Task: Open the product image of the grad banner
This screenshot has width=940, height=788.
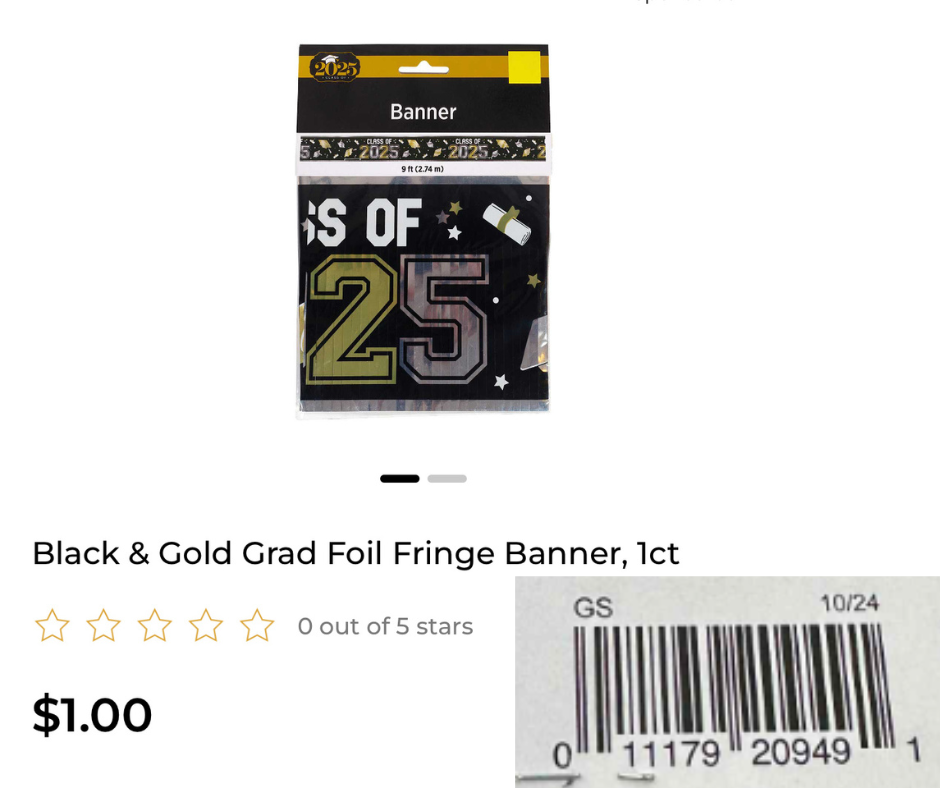Action: tap(423, 229)
